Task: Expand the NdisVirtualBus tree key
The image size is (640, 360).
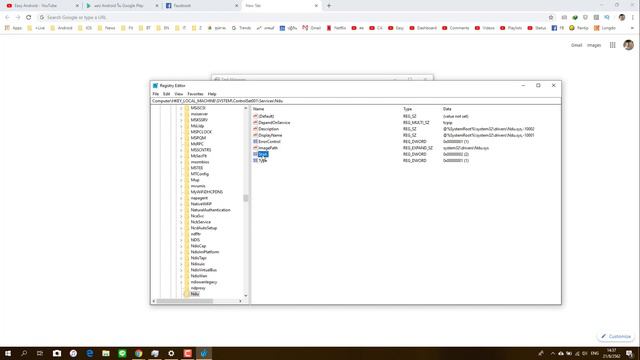Action: tap(181, 270)
